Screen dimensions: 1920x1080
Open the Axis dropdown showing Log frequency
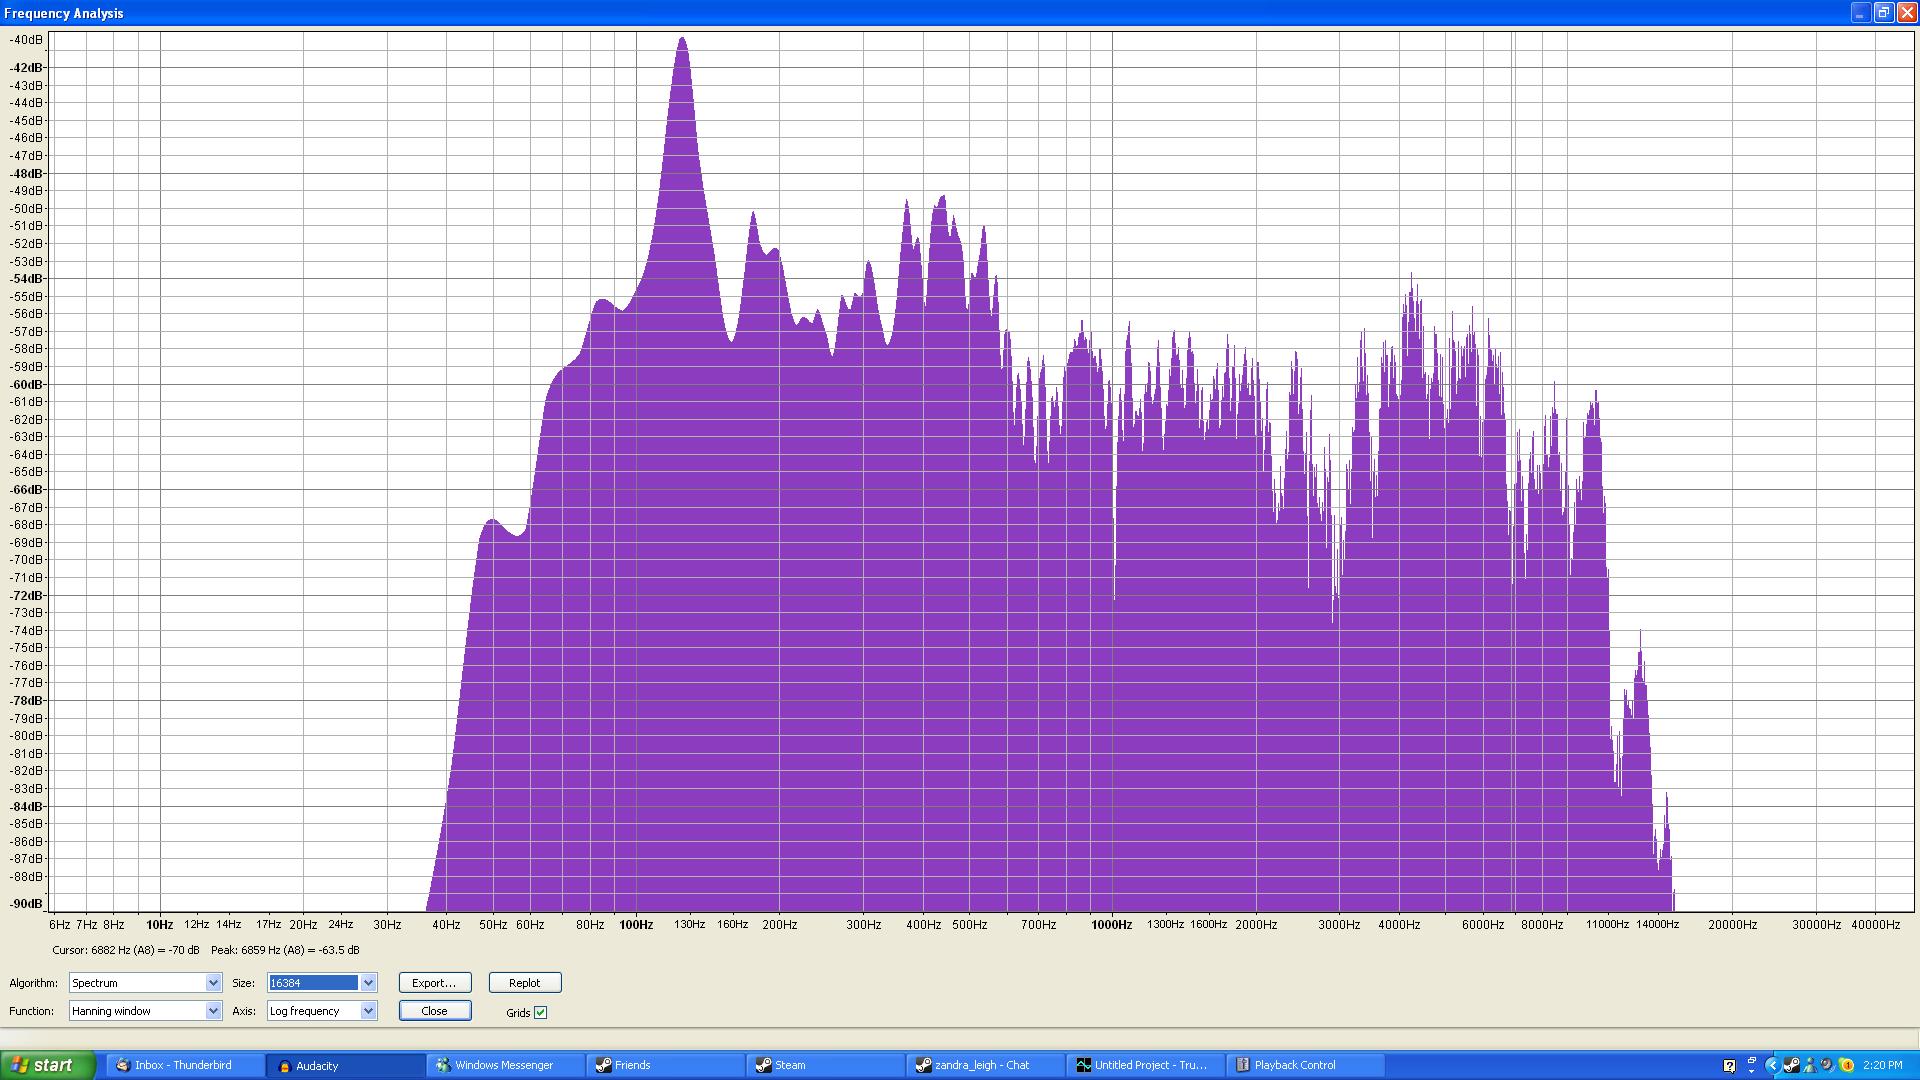coord(322,1011)
